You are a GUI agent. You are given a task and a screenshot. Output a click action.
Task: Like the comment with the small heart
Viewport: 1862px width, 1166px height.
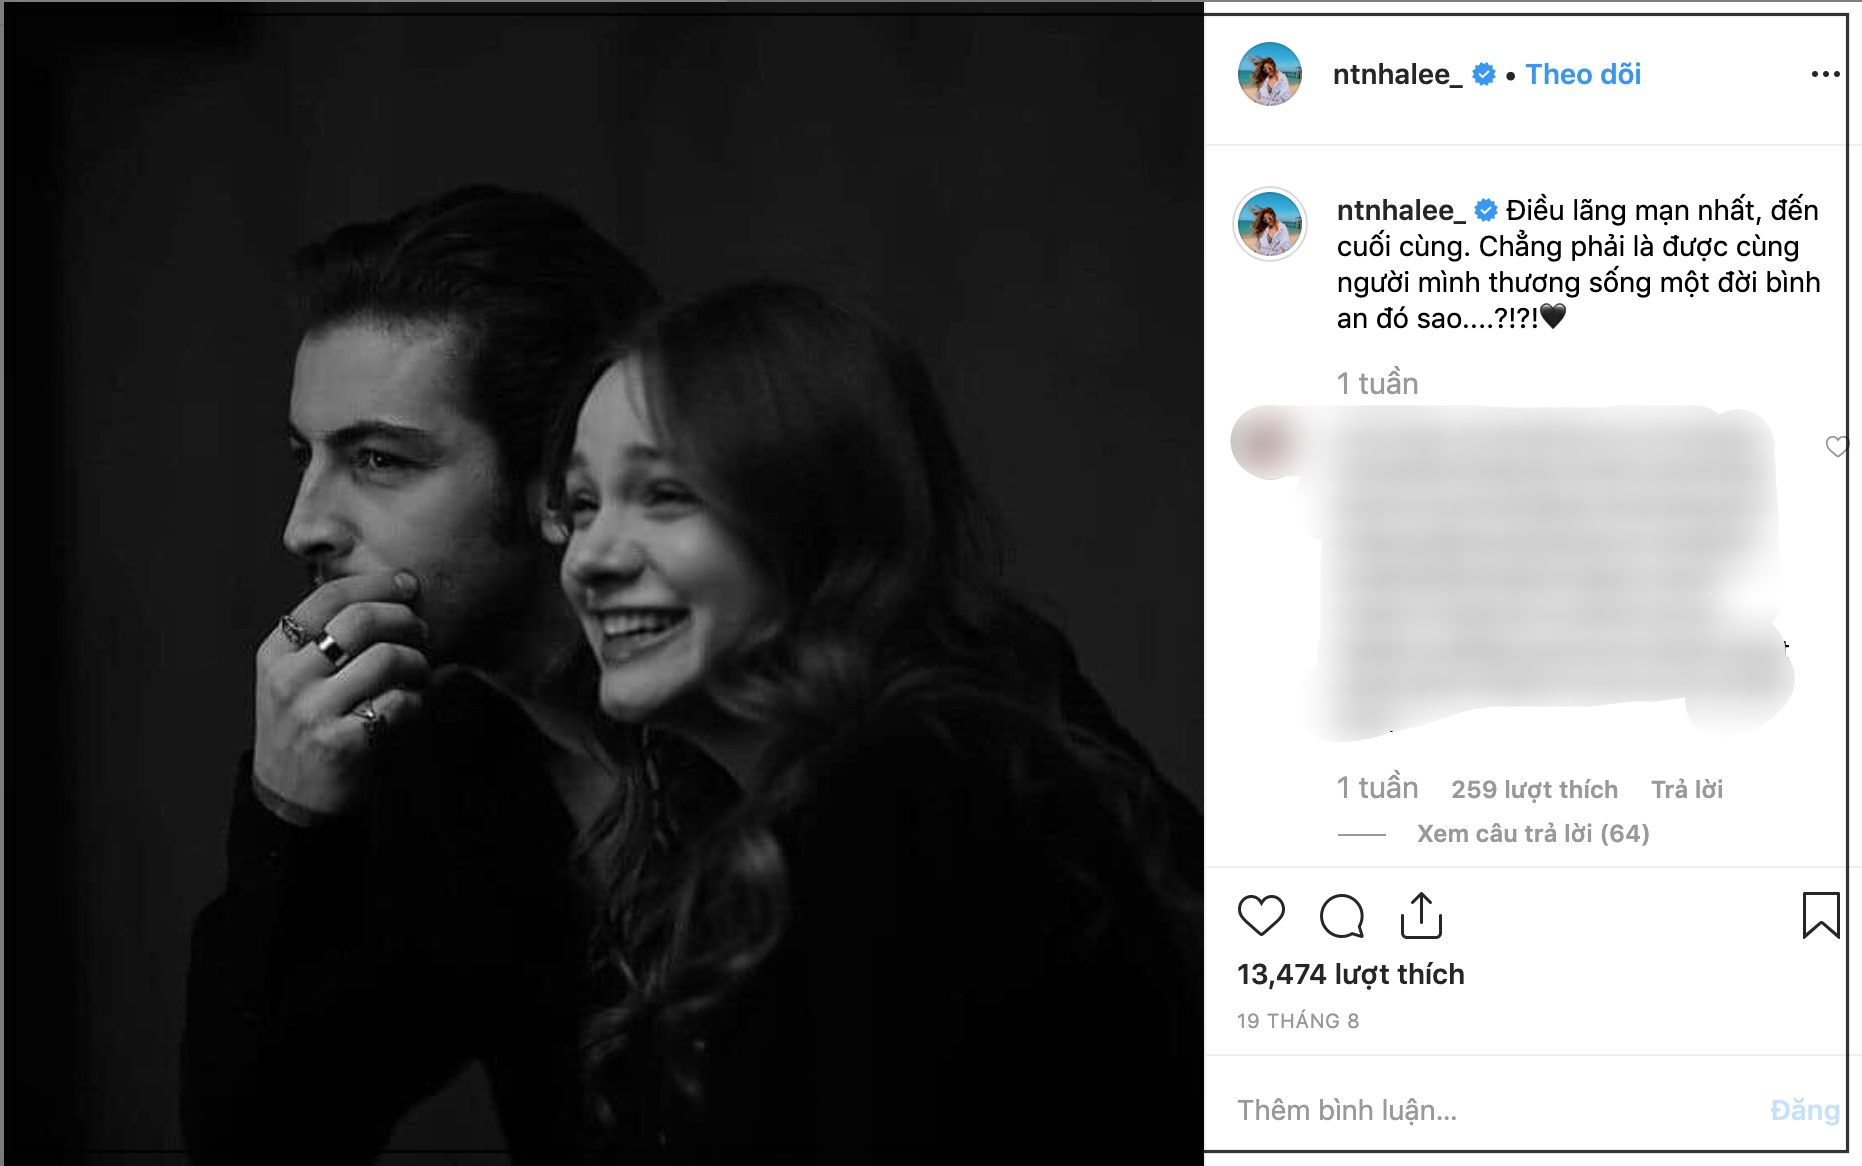pos(1836,446)
